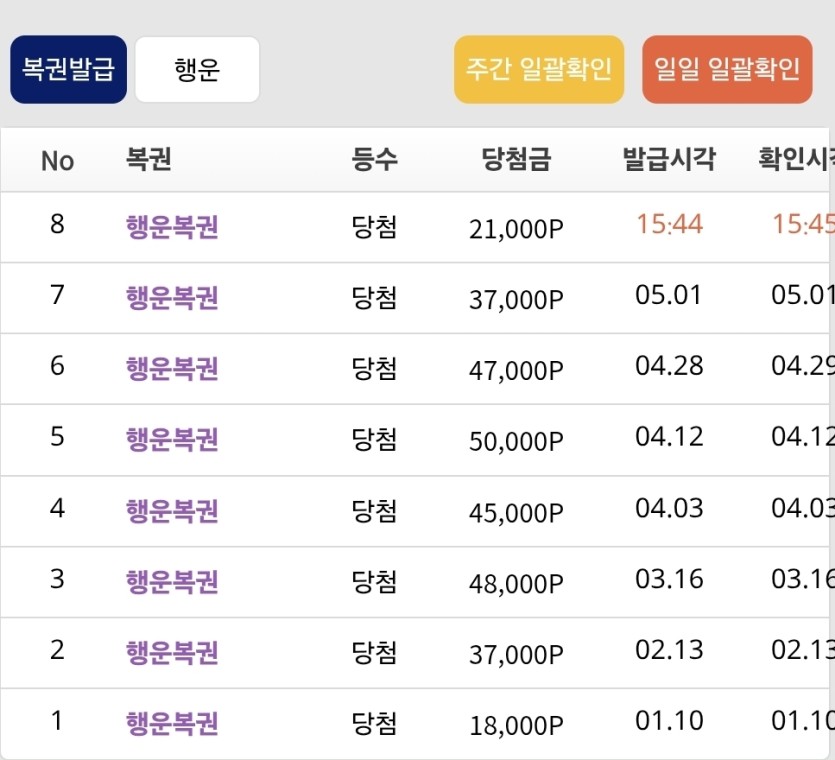
Task: Click the 05.01 issue date in row 7
Action: pos(669,295)
